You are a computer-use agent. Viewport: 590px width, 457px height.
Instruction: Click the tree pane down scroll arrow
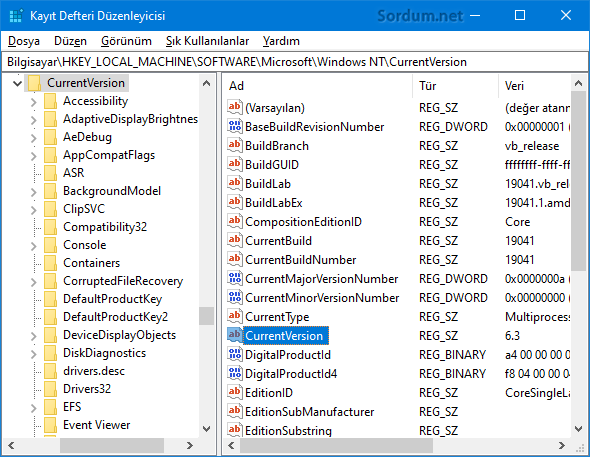pyautogui.click(x=206, y=428)
